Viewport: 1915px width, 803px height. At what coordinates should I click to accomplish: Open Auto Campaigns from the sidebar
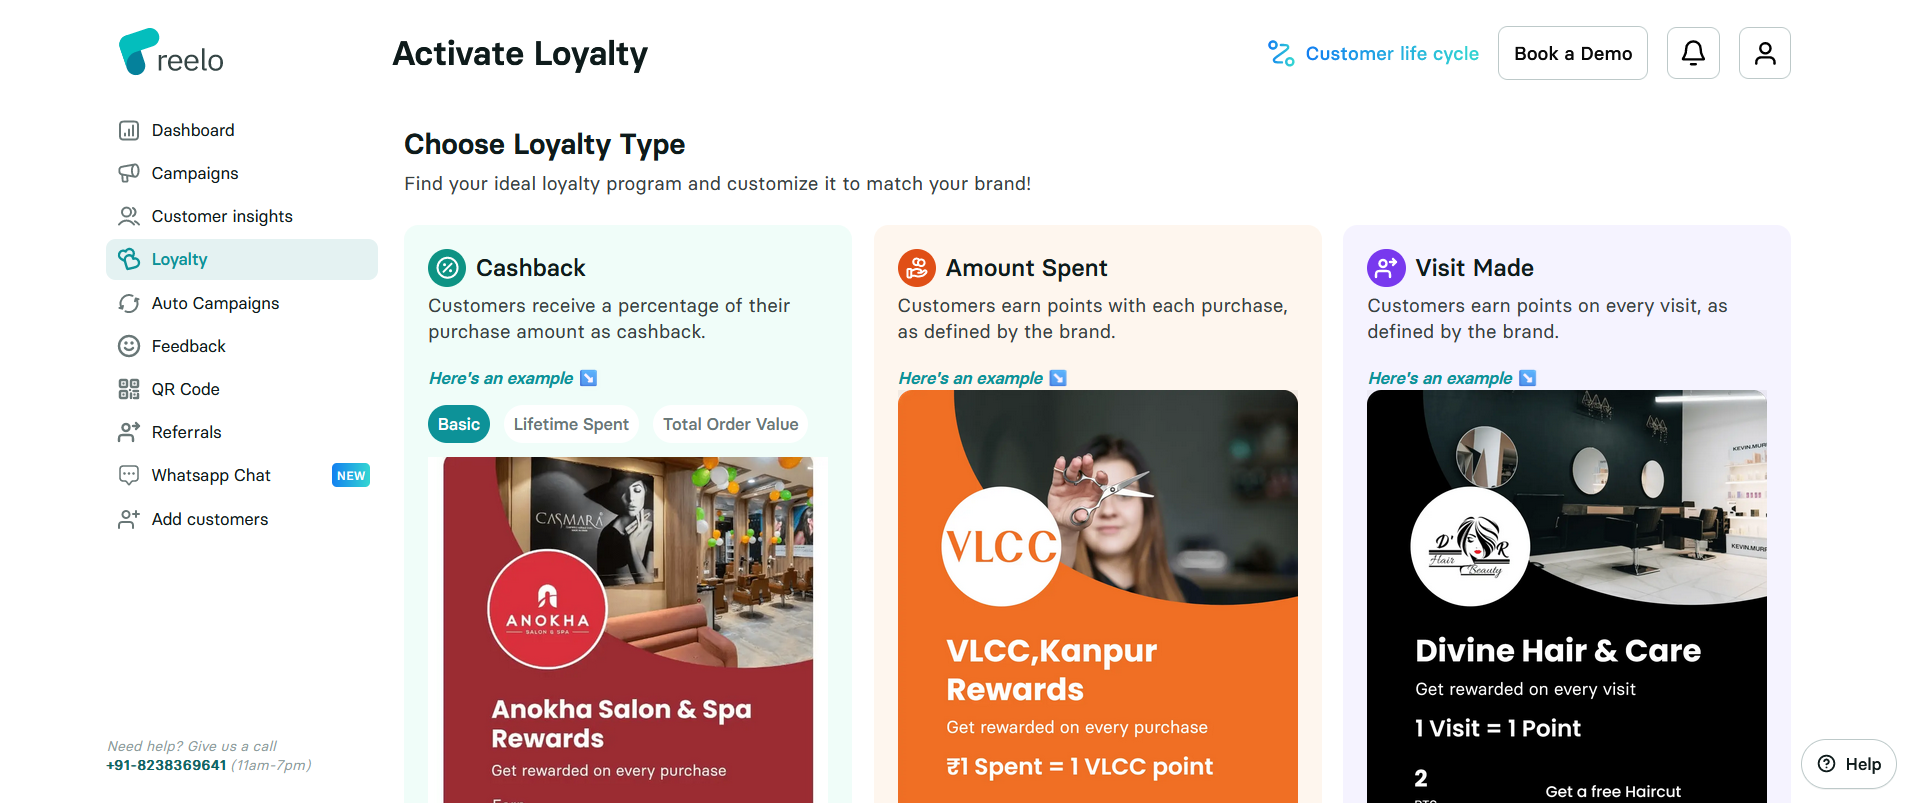pos(129,302)
